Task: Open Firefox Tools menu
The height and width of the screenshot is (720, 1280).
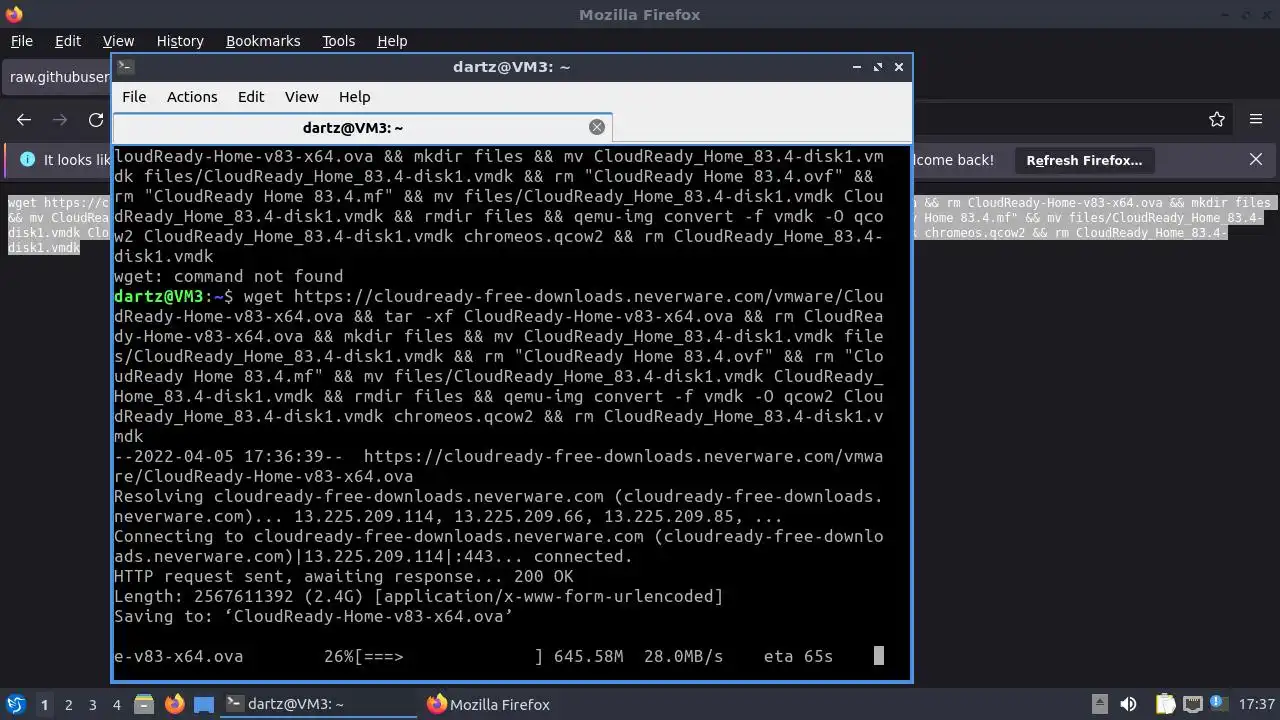Action: pos(339,41)
